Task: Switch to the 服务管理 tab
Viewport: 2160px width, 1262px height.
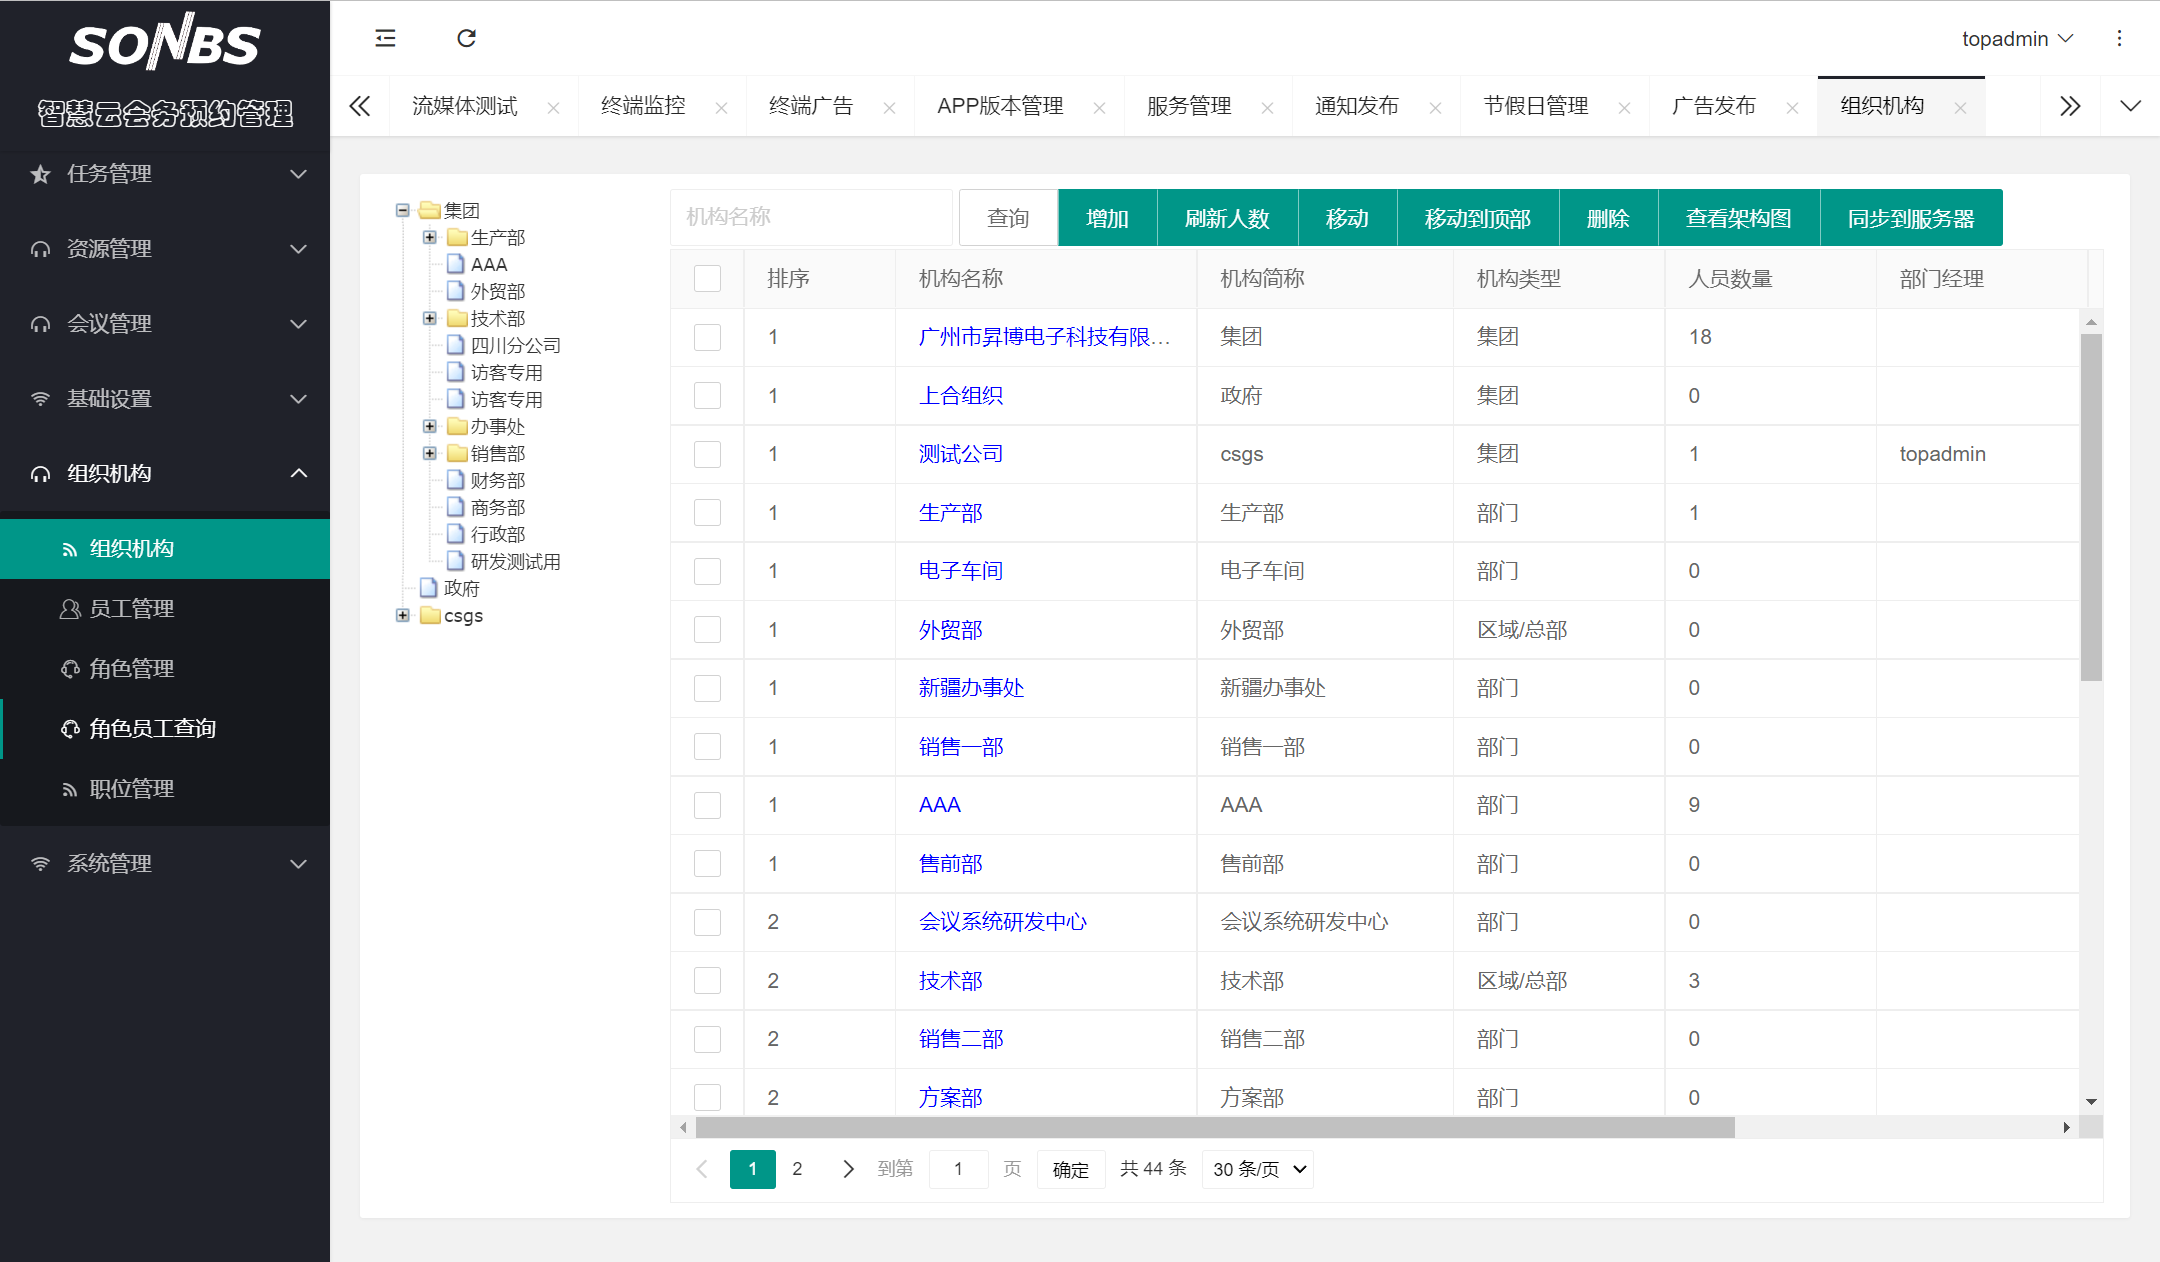Action: click(1188, 106)
